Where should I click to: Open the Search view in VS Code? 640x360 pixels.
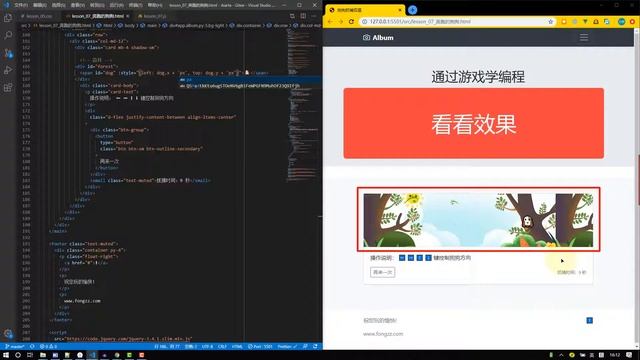click(8, 36)
